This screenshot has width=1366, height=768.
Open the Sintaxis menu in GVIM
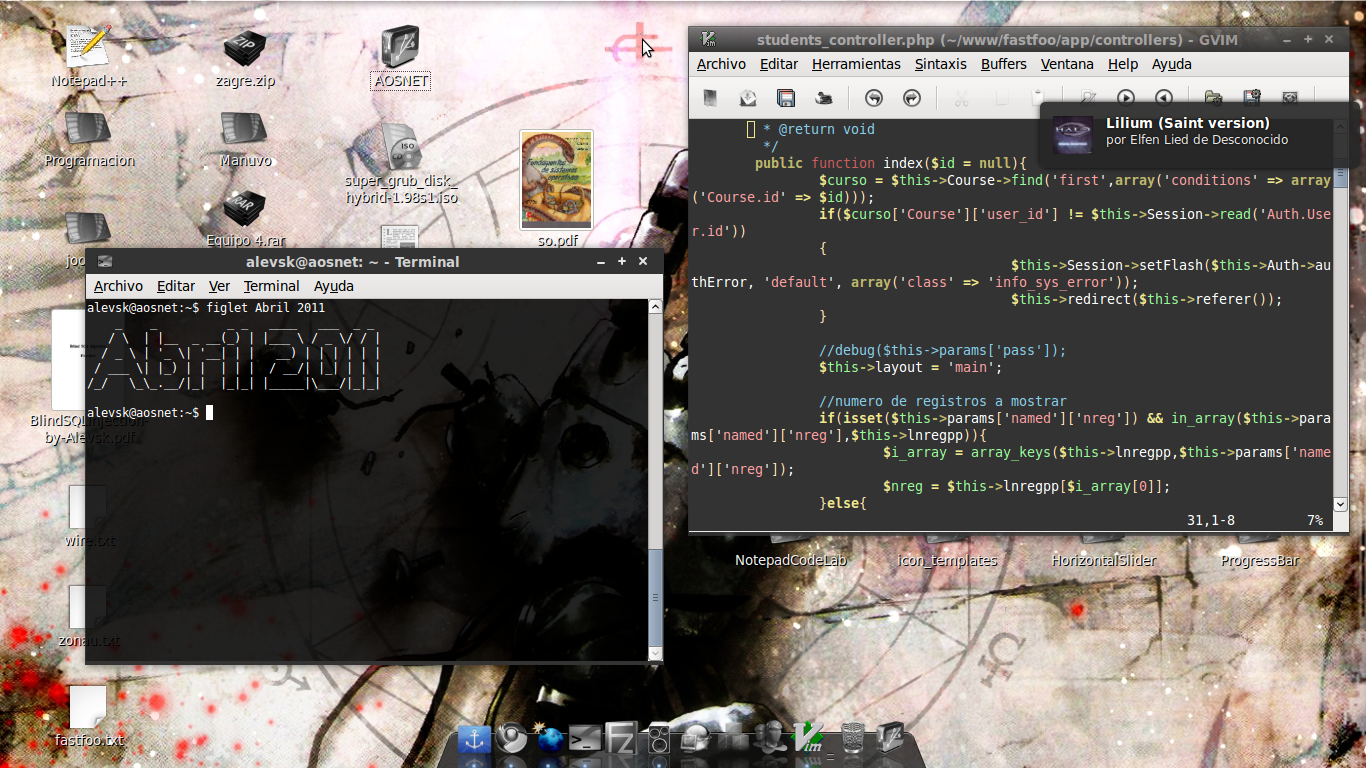pyautogui.click(x=940, y=64)
